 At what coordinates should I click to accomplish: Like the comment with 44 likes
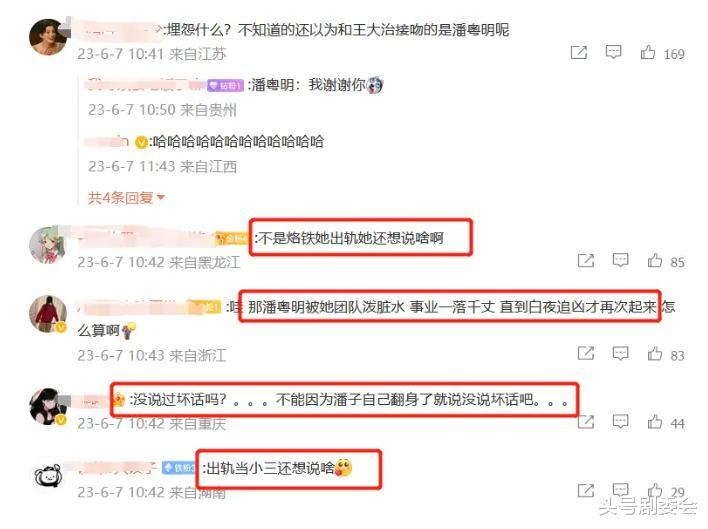(655, 422)
